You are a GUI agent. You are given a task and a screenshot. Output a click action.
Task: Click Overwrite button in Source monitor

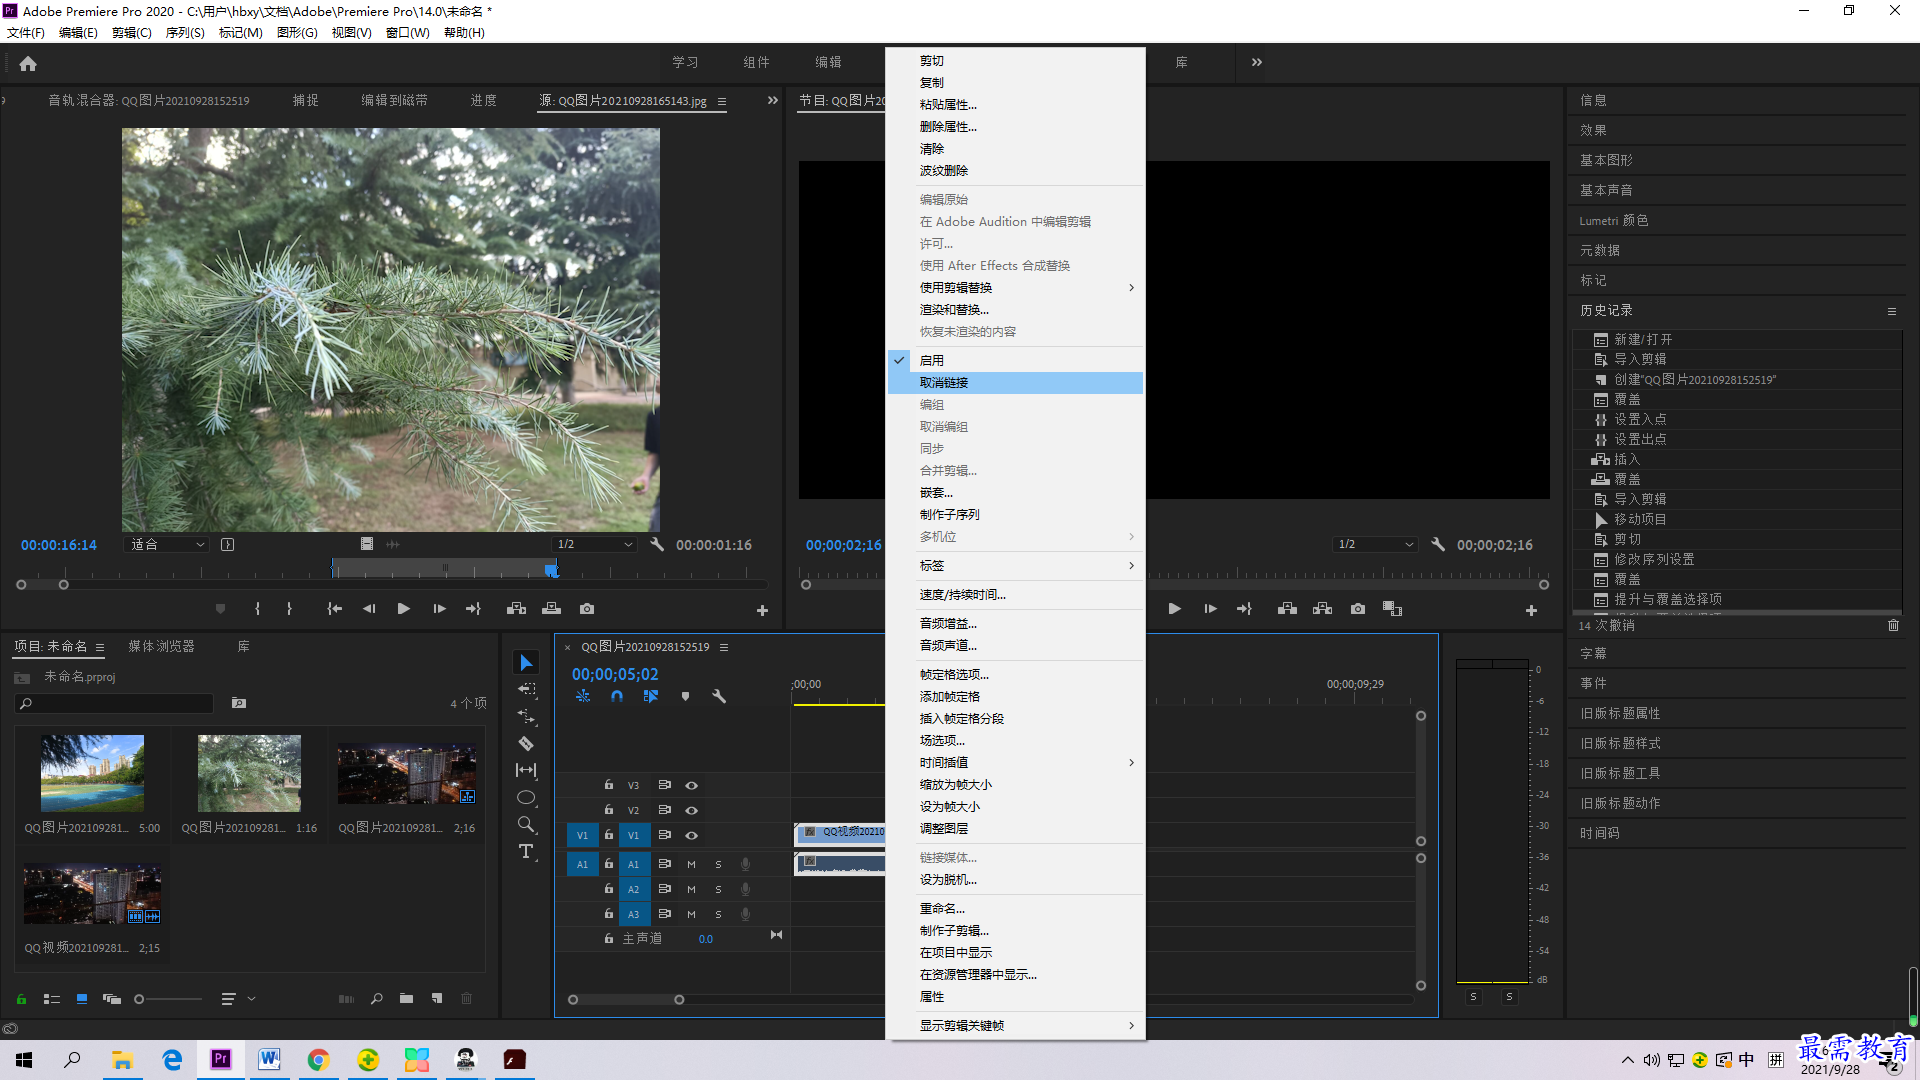(551, 609)
